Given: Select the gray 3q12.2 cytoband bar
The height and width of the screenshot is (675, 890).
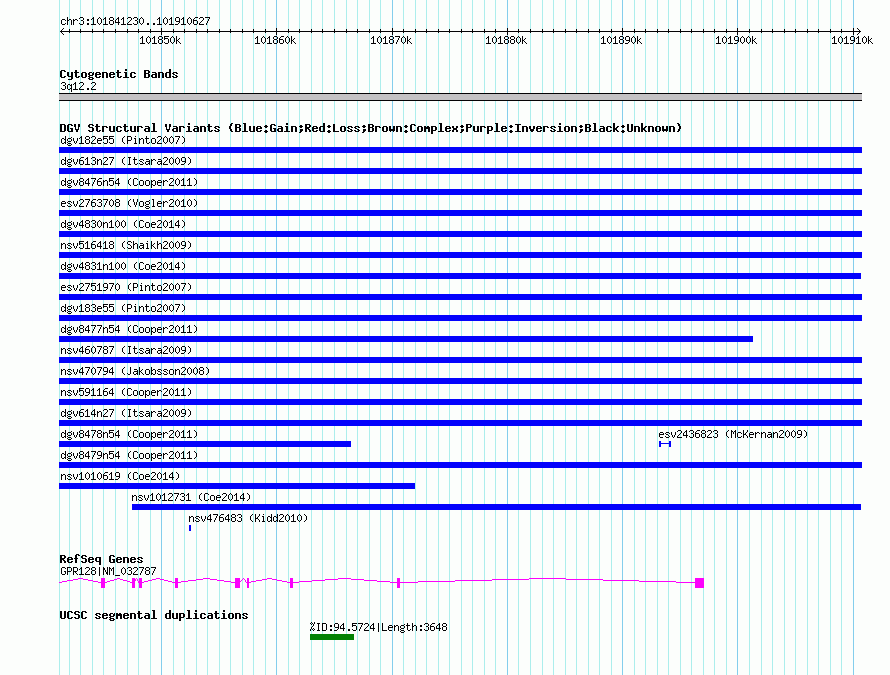Looking at the screenshot, I should 460,97.
